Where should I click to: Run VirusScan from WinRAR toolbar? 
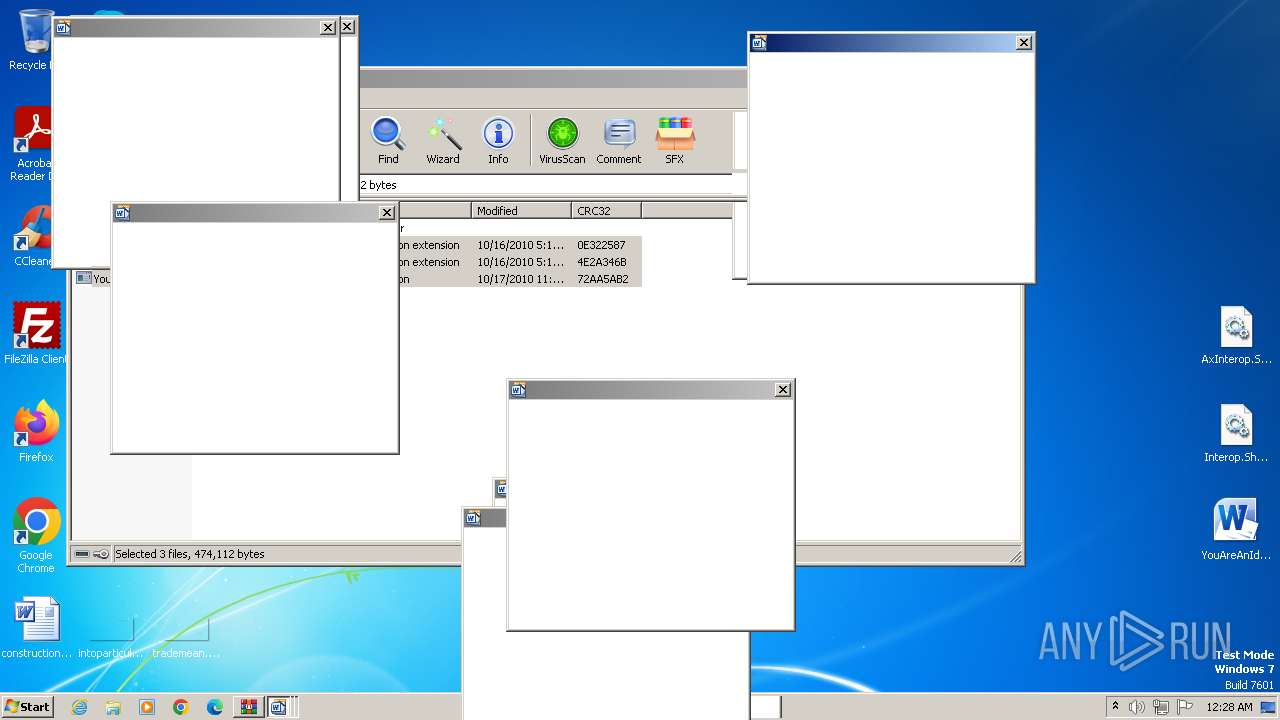click(562, 141)
